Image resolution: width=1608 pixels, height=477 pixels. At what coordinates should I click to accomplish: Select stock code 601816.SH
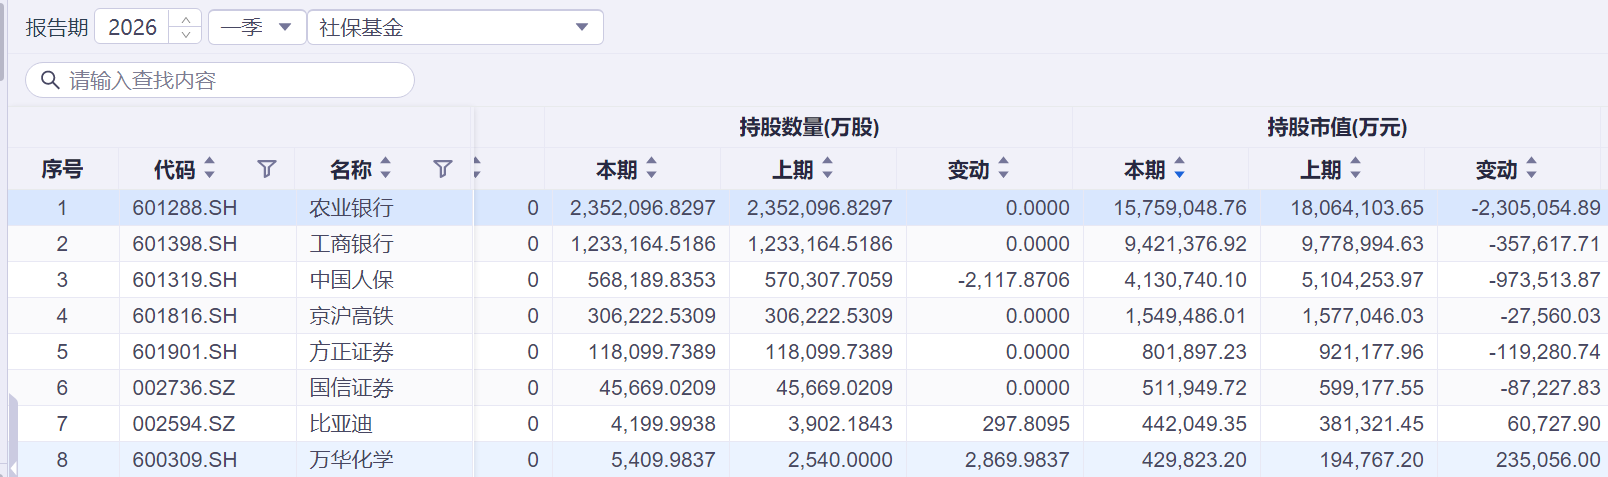click(185, 316)
